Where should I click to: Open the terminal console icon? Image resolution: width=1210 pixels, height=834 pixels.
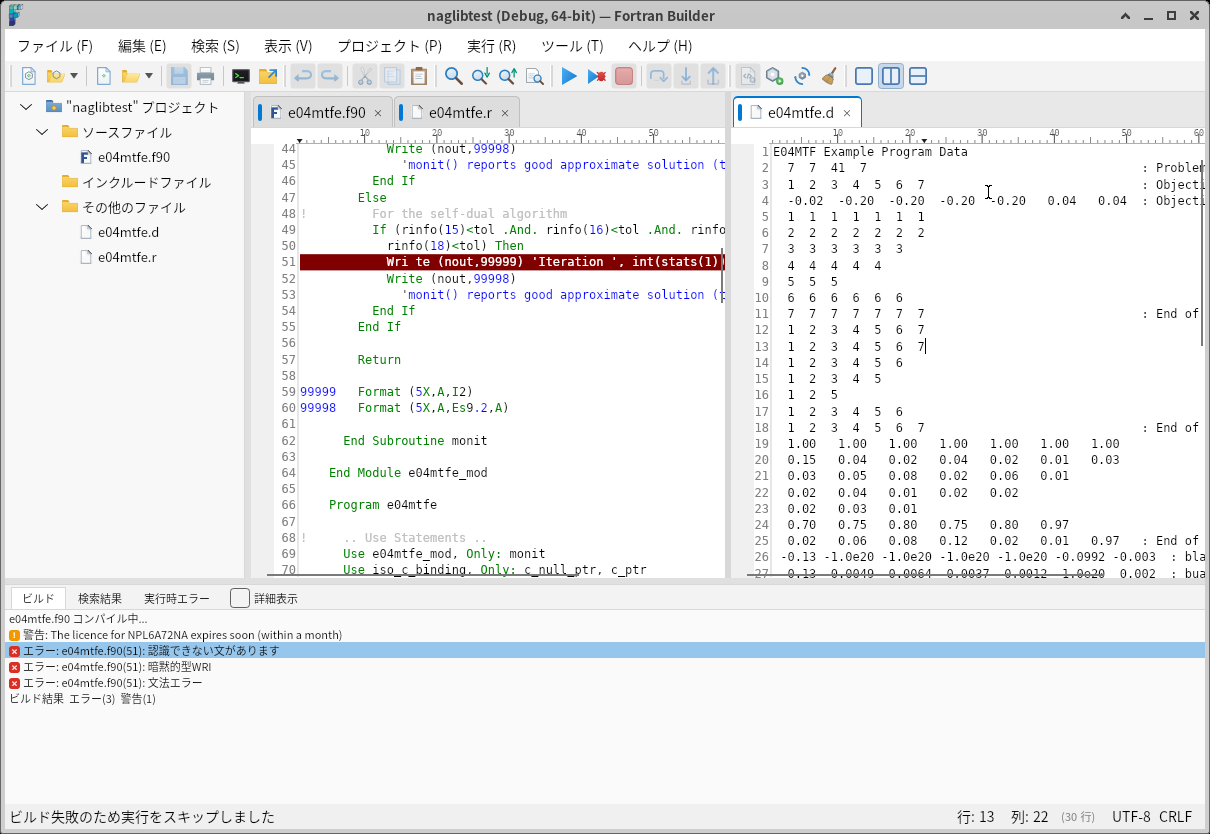241,76
